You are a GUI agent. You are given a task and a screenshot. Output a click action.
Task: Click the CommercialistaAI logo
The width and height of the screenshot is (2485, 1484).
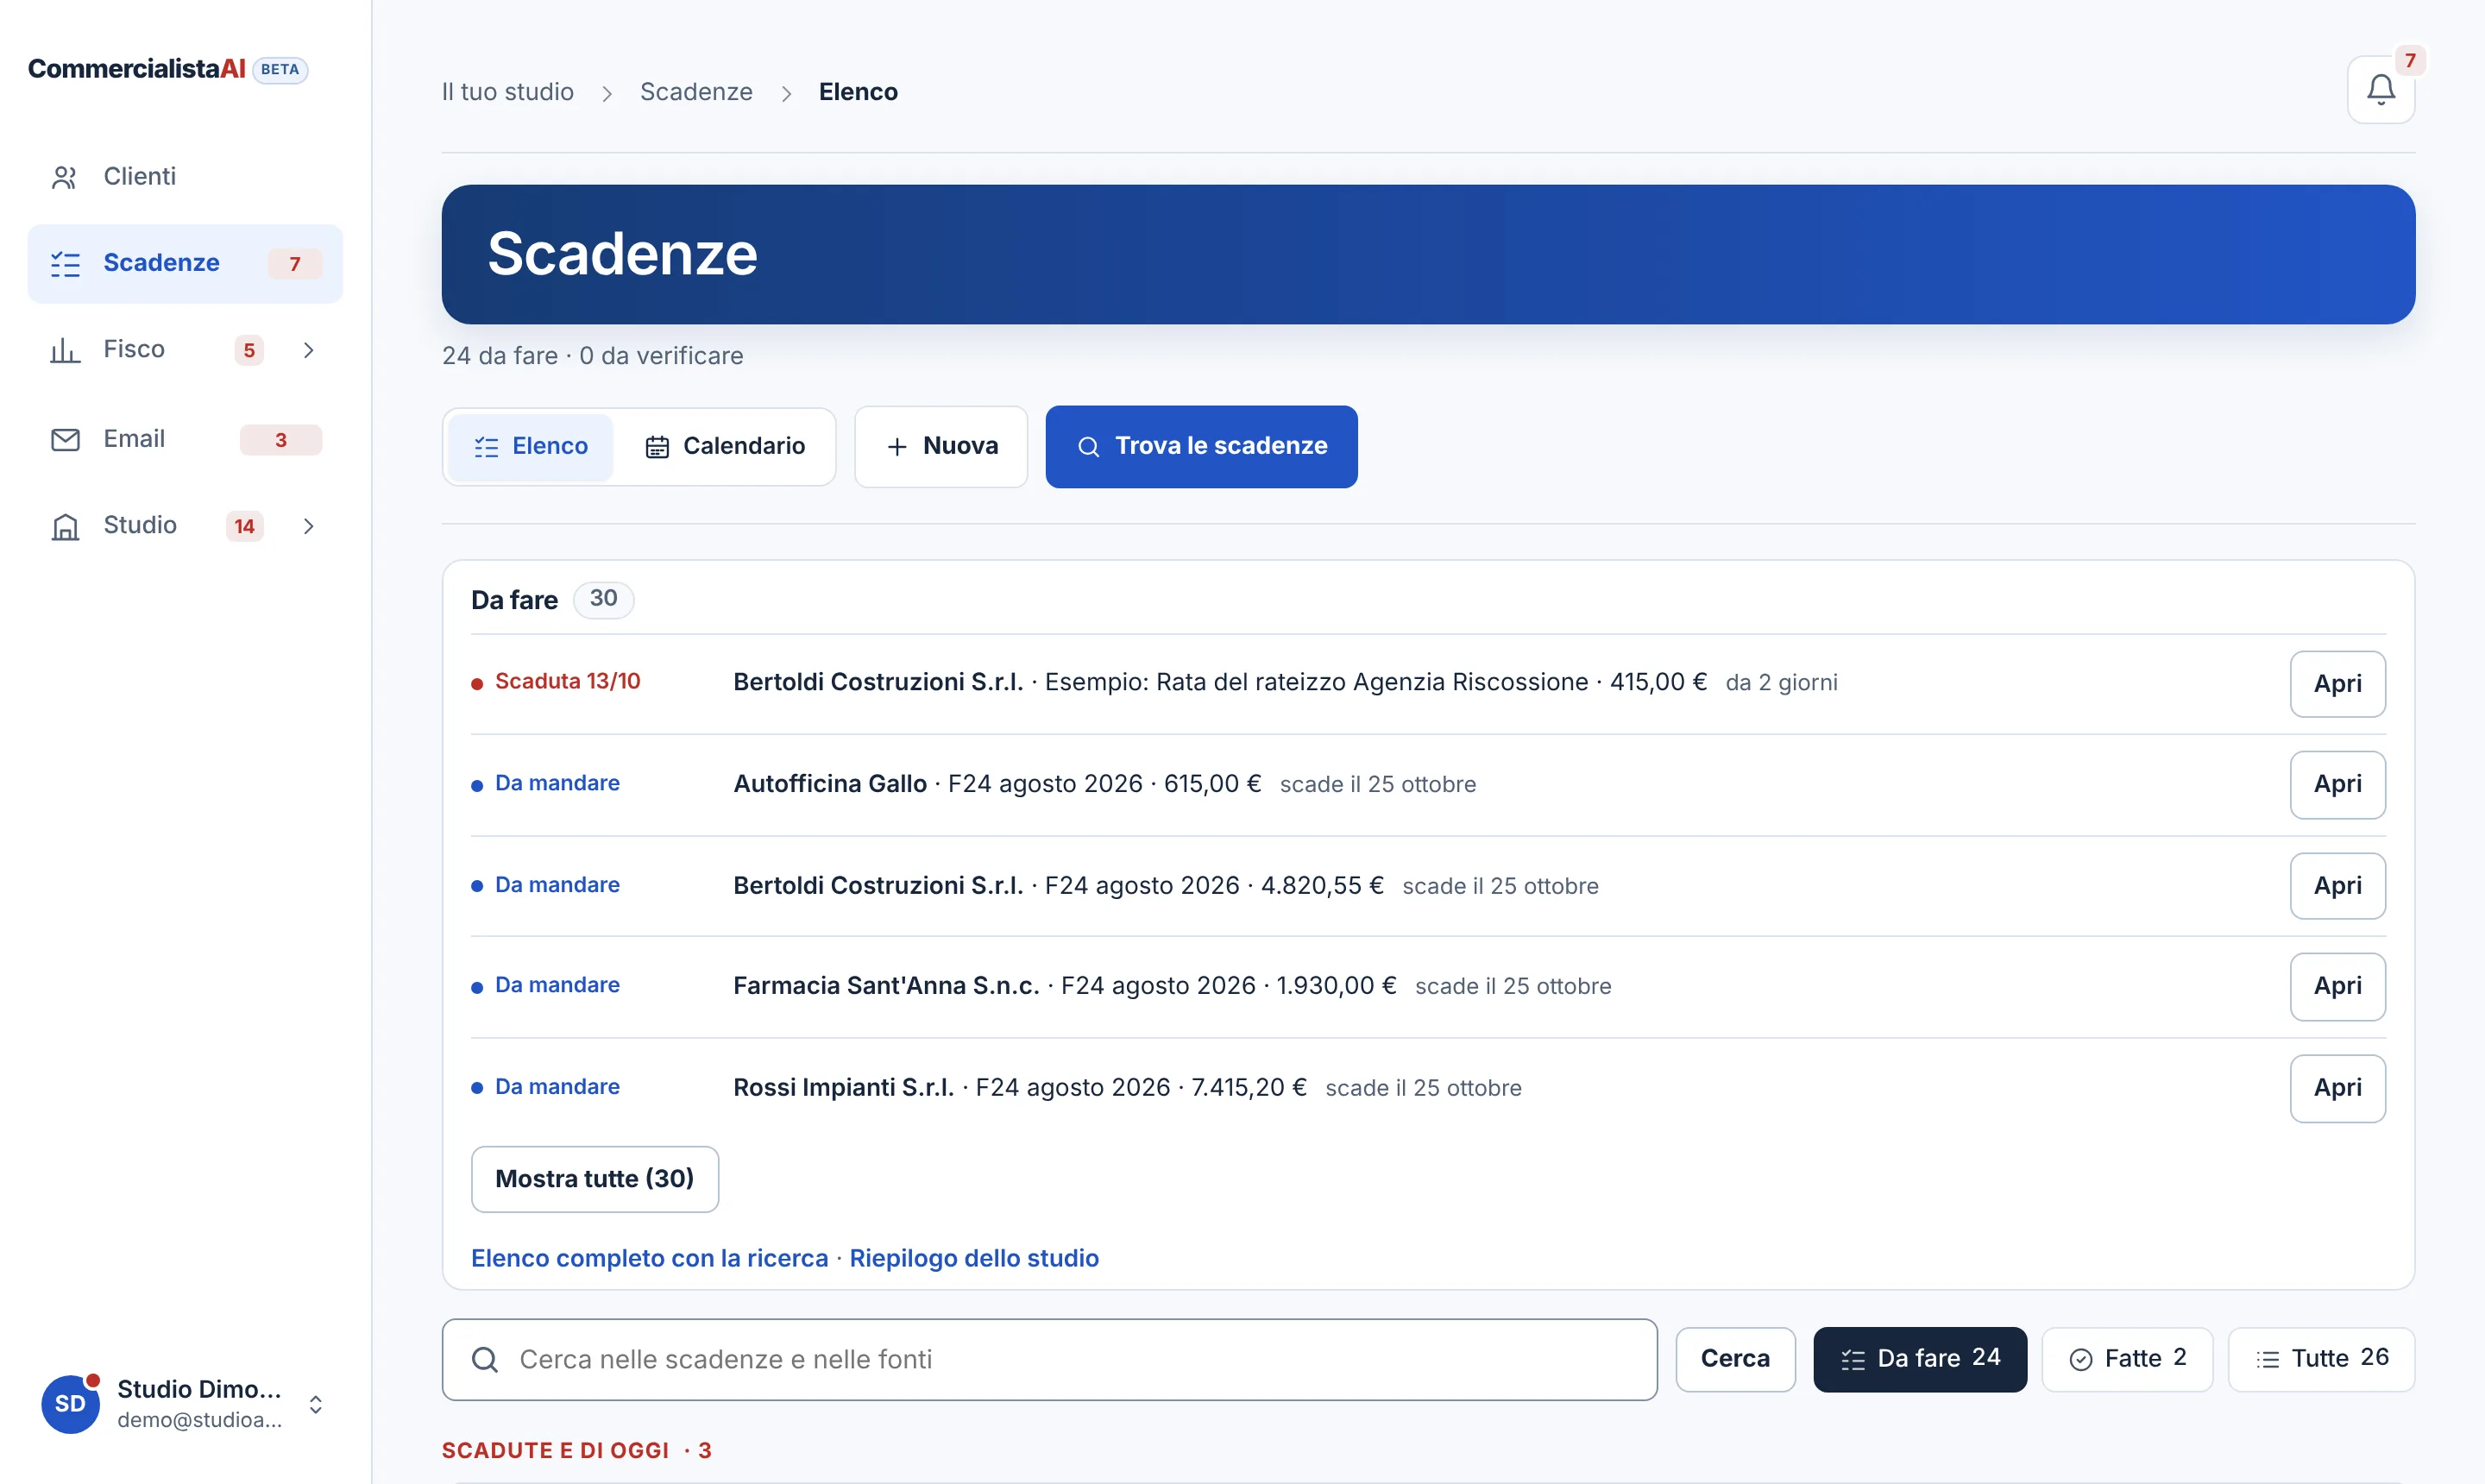[x=137, y=68]
